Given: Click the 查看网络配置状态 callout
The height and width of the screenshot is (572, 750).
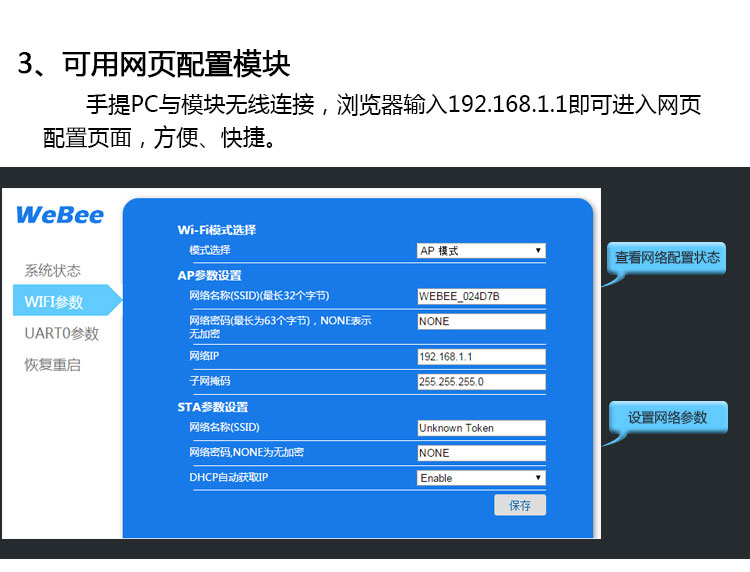Looking at the screenshot, I should (x=667, y=258).
